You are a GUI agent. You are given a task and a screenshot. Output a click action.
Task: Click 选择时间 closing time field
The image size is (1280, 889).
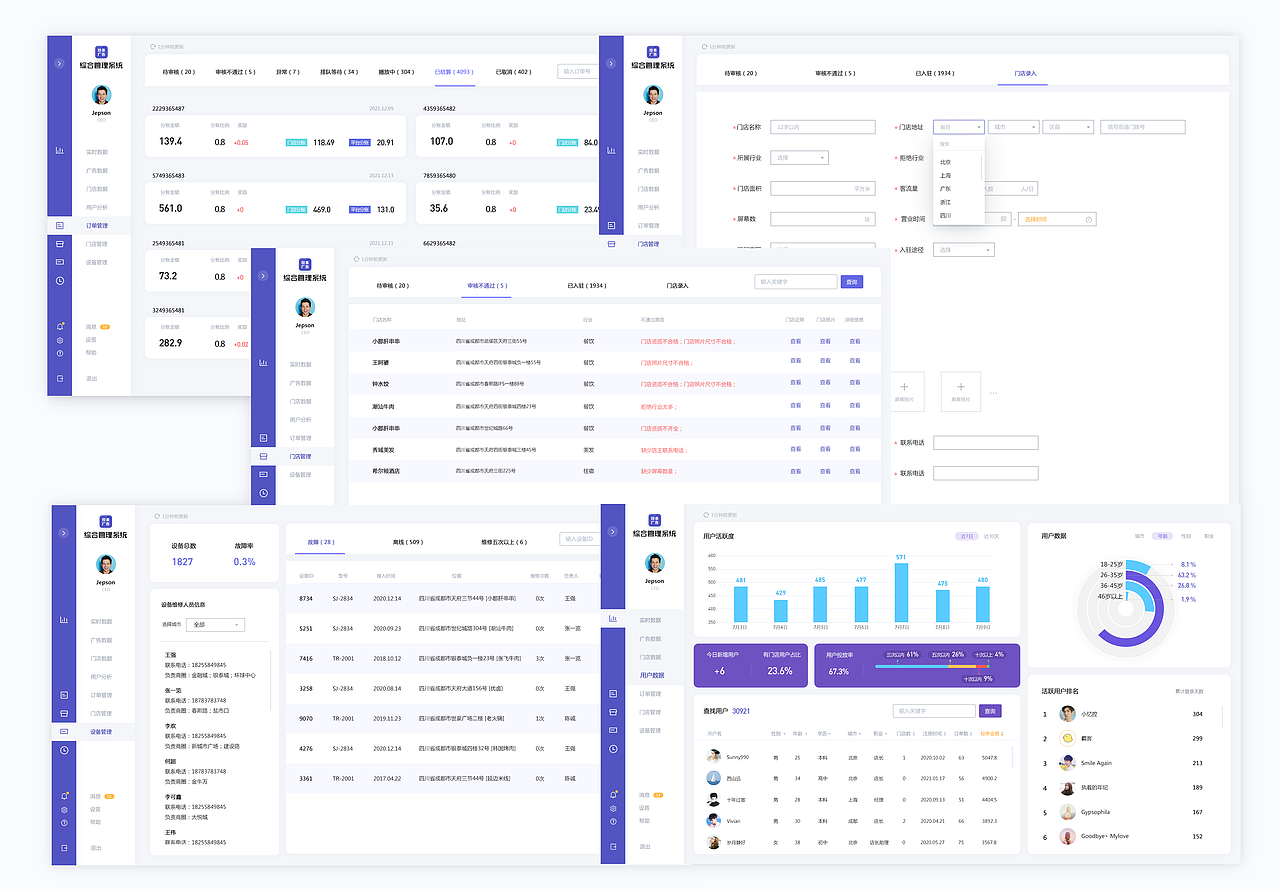click(x=1057, y=219)
